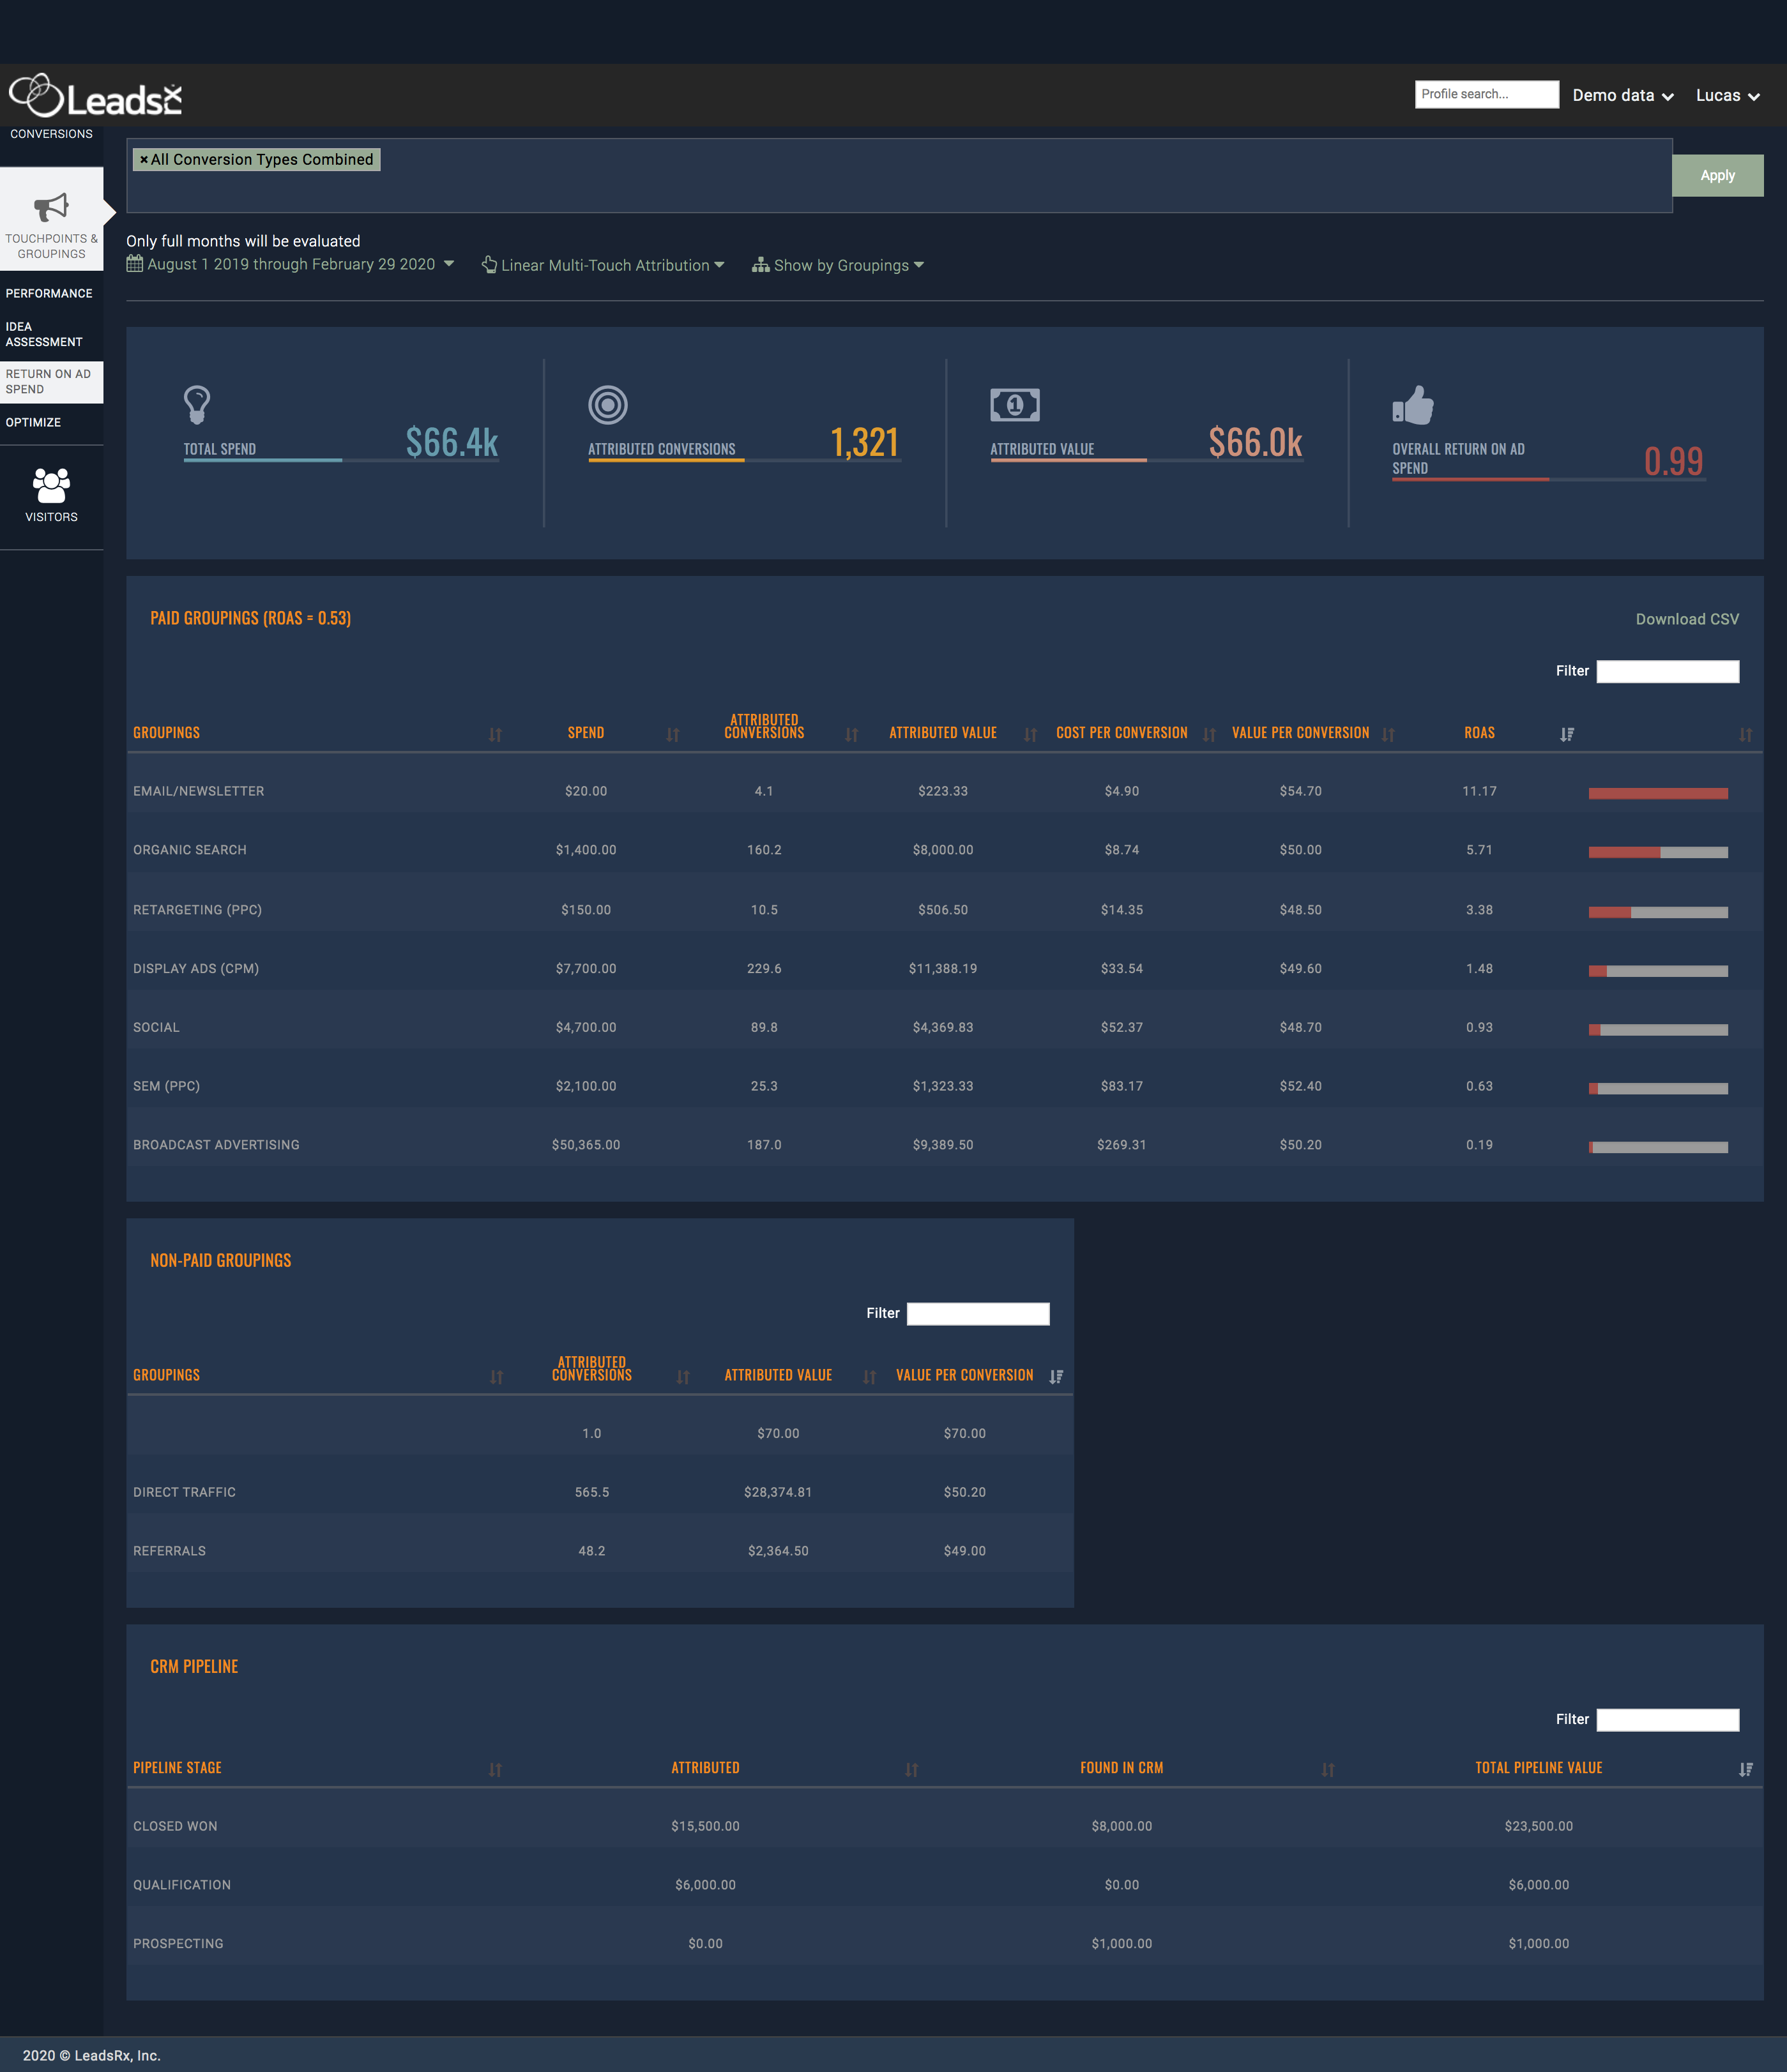Click the groupings hierarchy icon
Image resolution: width=1787 pixels, height=2072 pixels.
tap(761, 265)
